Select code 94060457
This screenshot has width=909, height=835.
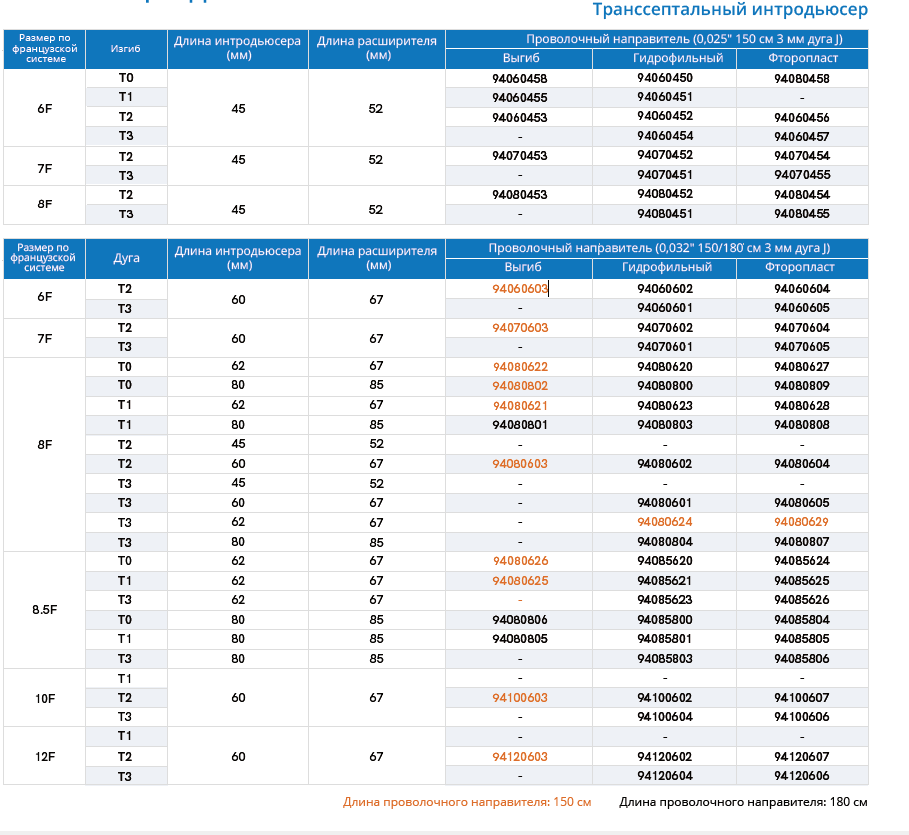[x=802, y=136]
